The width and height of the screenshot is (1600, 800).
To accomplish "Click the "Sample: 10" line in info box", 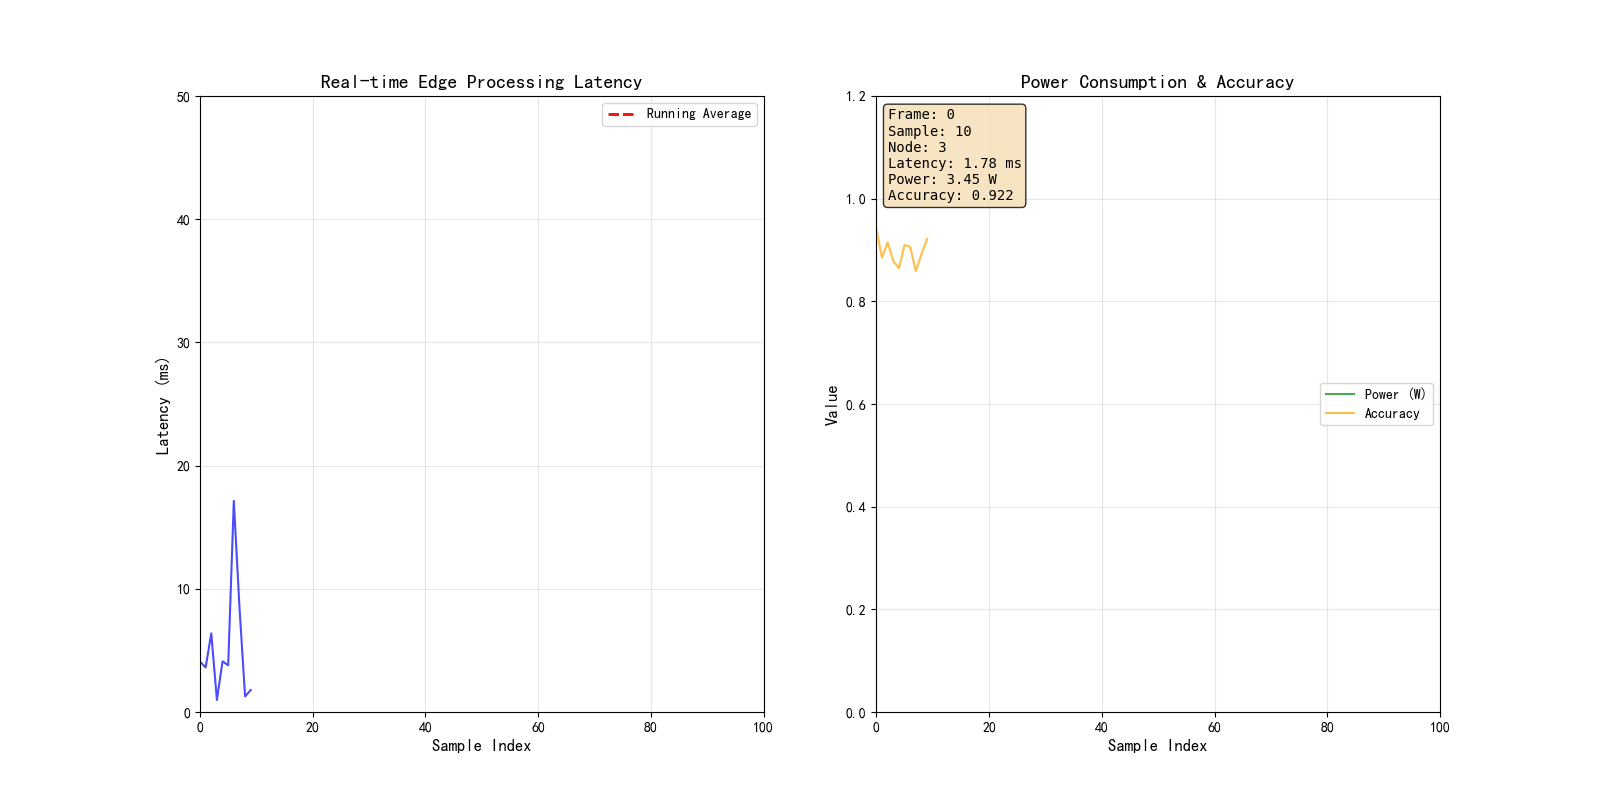I will pyautogui.click(x=930, y=131).
